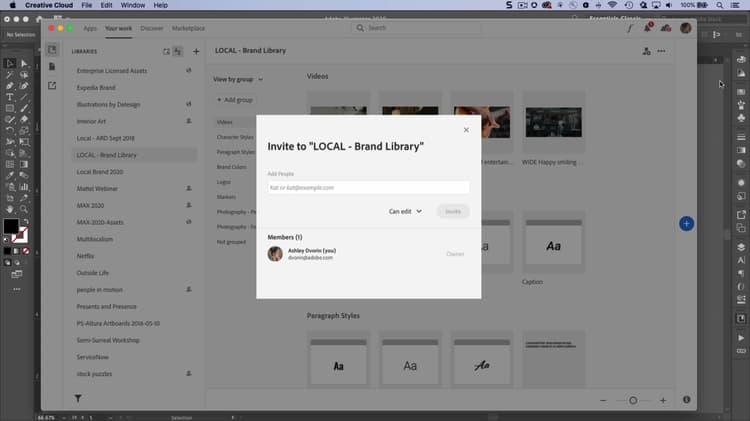
Task: Open the fonts icon in header
Action: (630, 28)
